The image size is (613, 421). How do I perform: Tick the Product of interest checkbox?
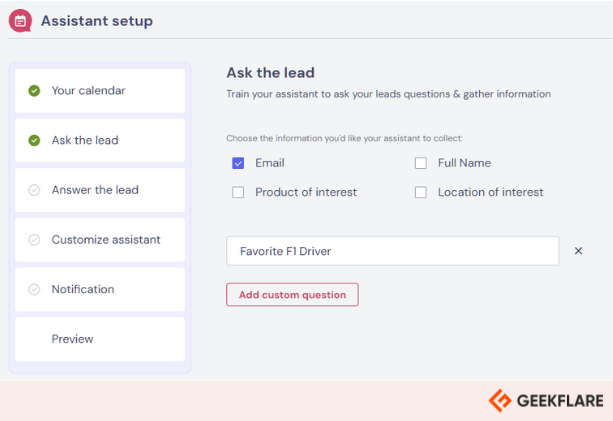238,192
